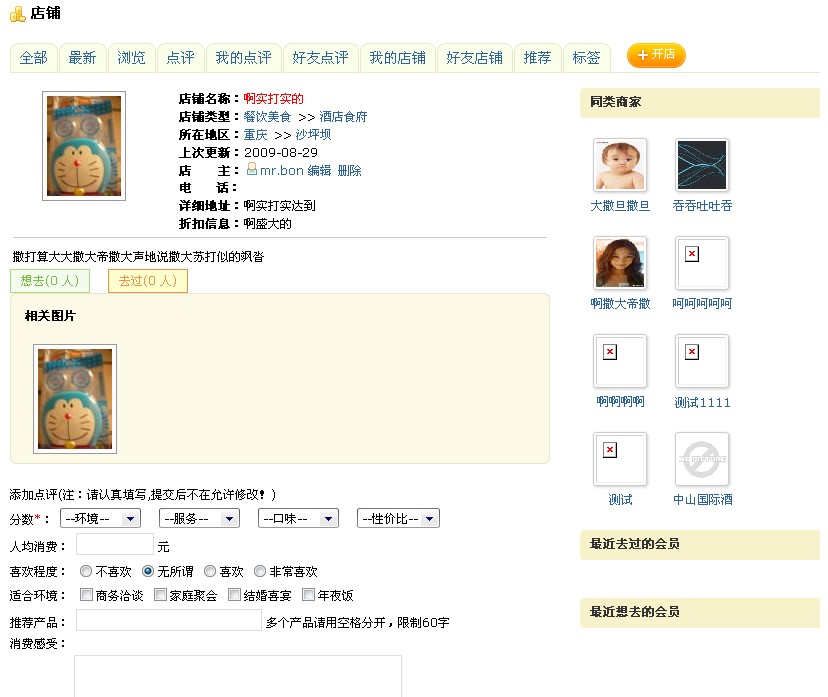Open the 大撒旦撒旦 baby shop thumbnail
The height and width of the screenshot is (697, 828).
pos(620,165)
